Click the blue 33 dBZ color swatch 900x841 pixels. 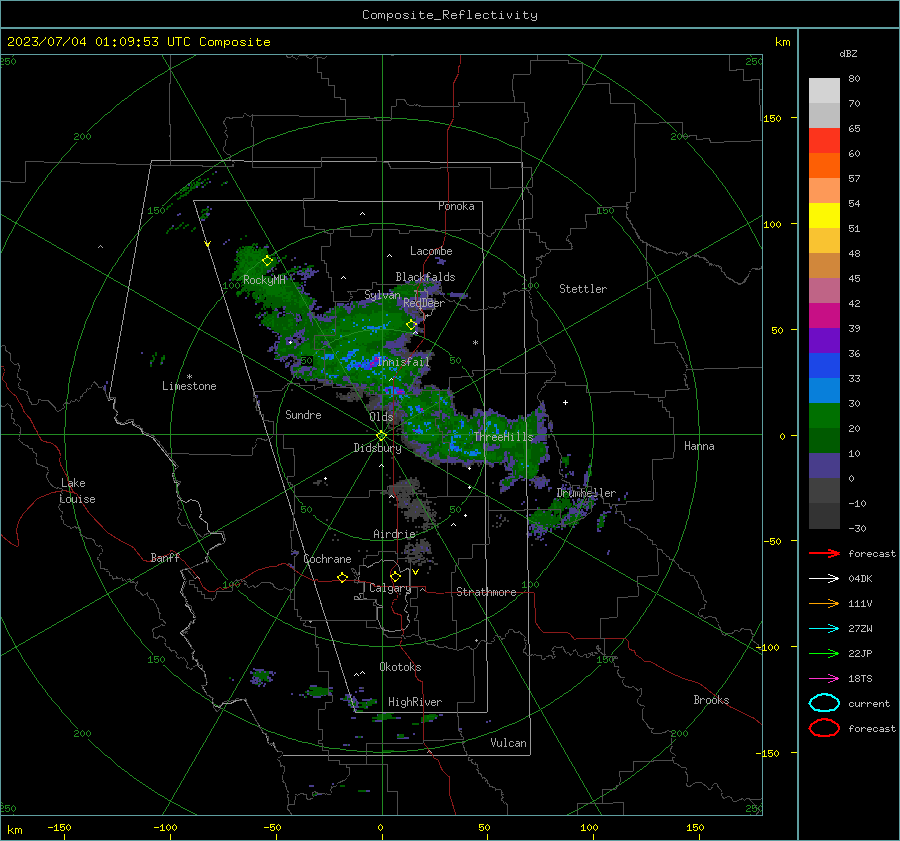pos(824,366)
